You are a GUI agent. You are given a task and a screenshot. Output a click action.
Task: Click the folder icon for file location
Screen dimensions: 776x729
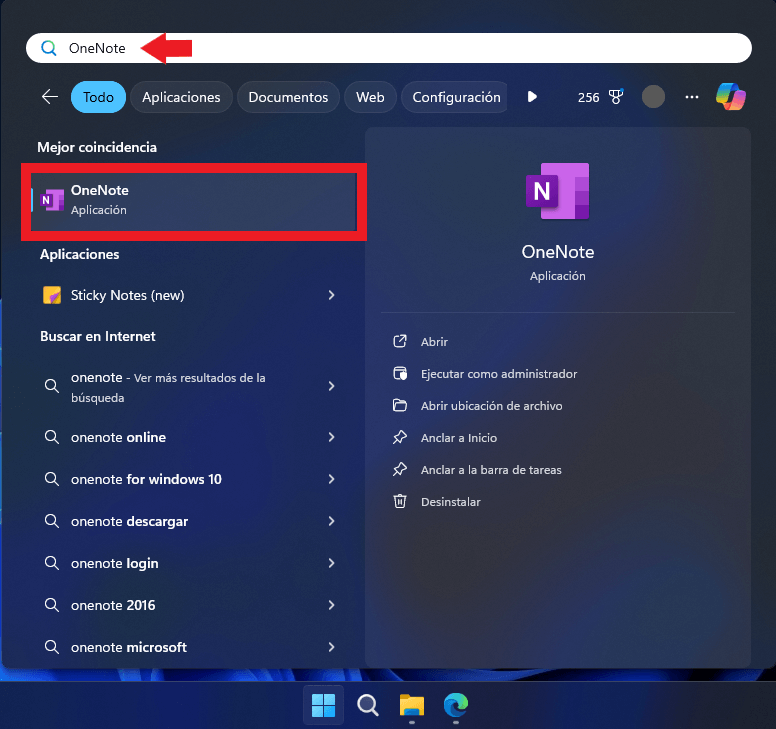pos(400,405)
